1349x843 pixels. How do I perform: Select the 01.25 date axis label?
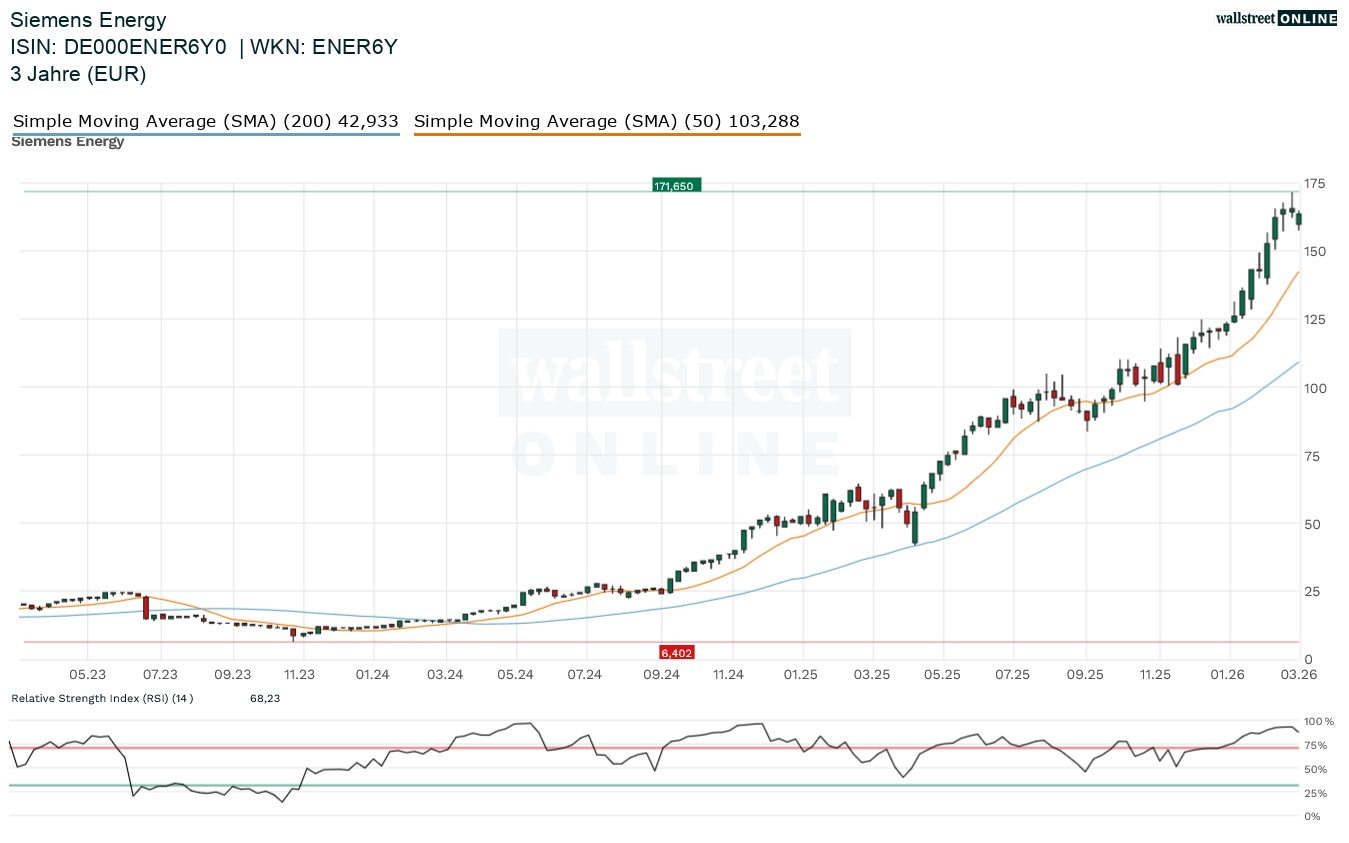pyautogui.click(x=800, y=674)
